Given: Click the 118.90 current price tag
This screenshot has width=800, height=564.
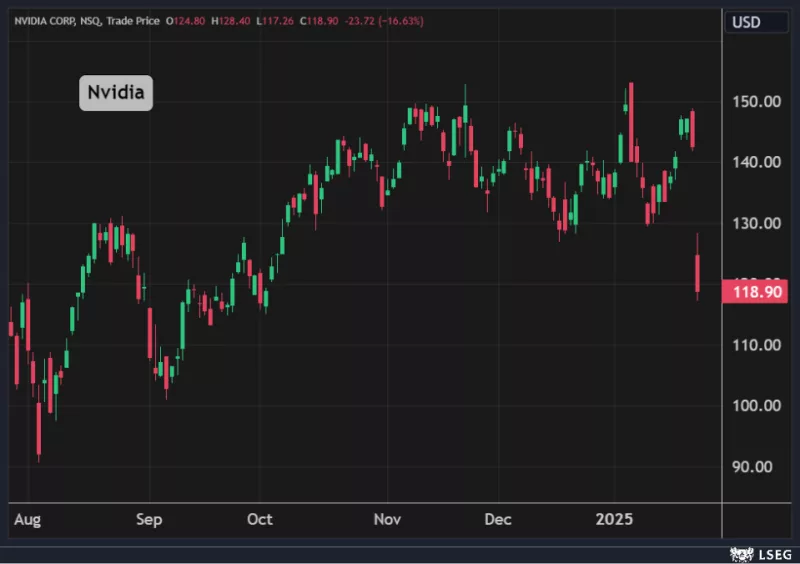Looking at the screenshot, I should [755, 291].
